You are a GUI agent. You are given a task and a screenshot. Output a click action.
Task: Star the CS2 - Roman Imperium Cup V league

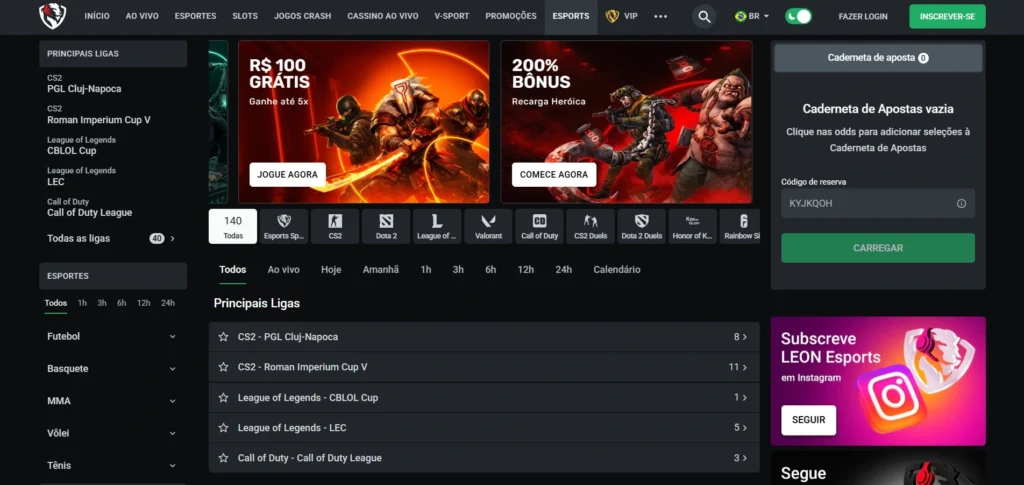click(x=223, y=367)
